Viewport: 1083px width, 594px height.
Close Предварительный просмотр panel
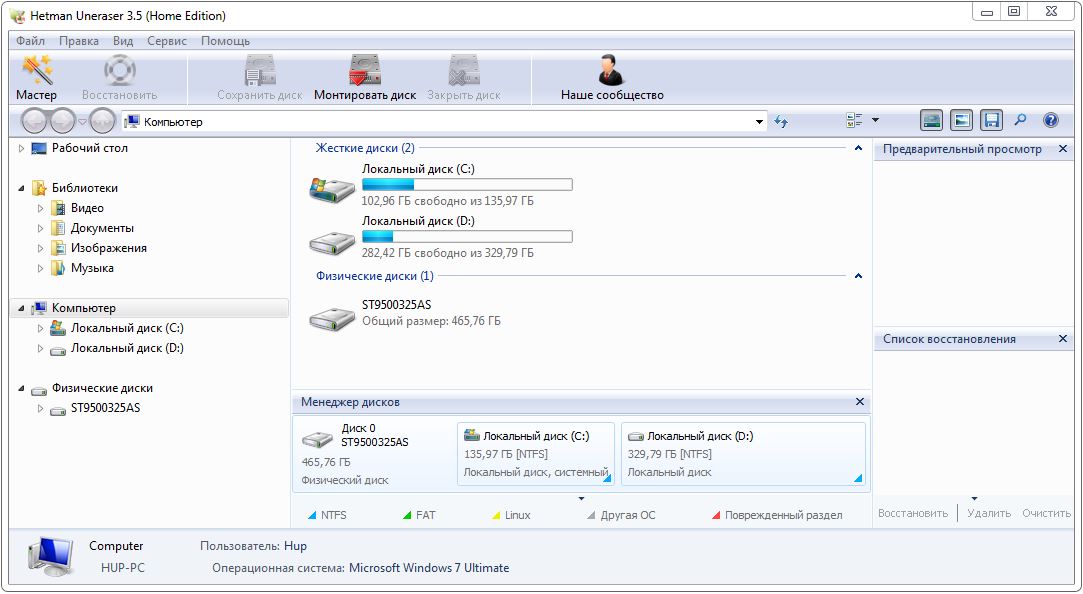click(x=1063, y=148)
